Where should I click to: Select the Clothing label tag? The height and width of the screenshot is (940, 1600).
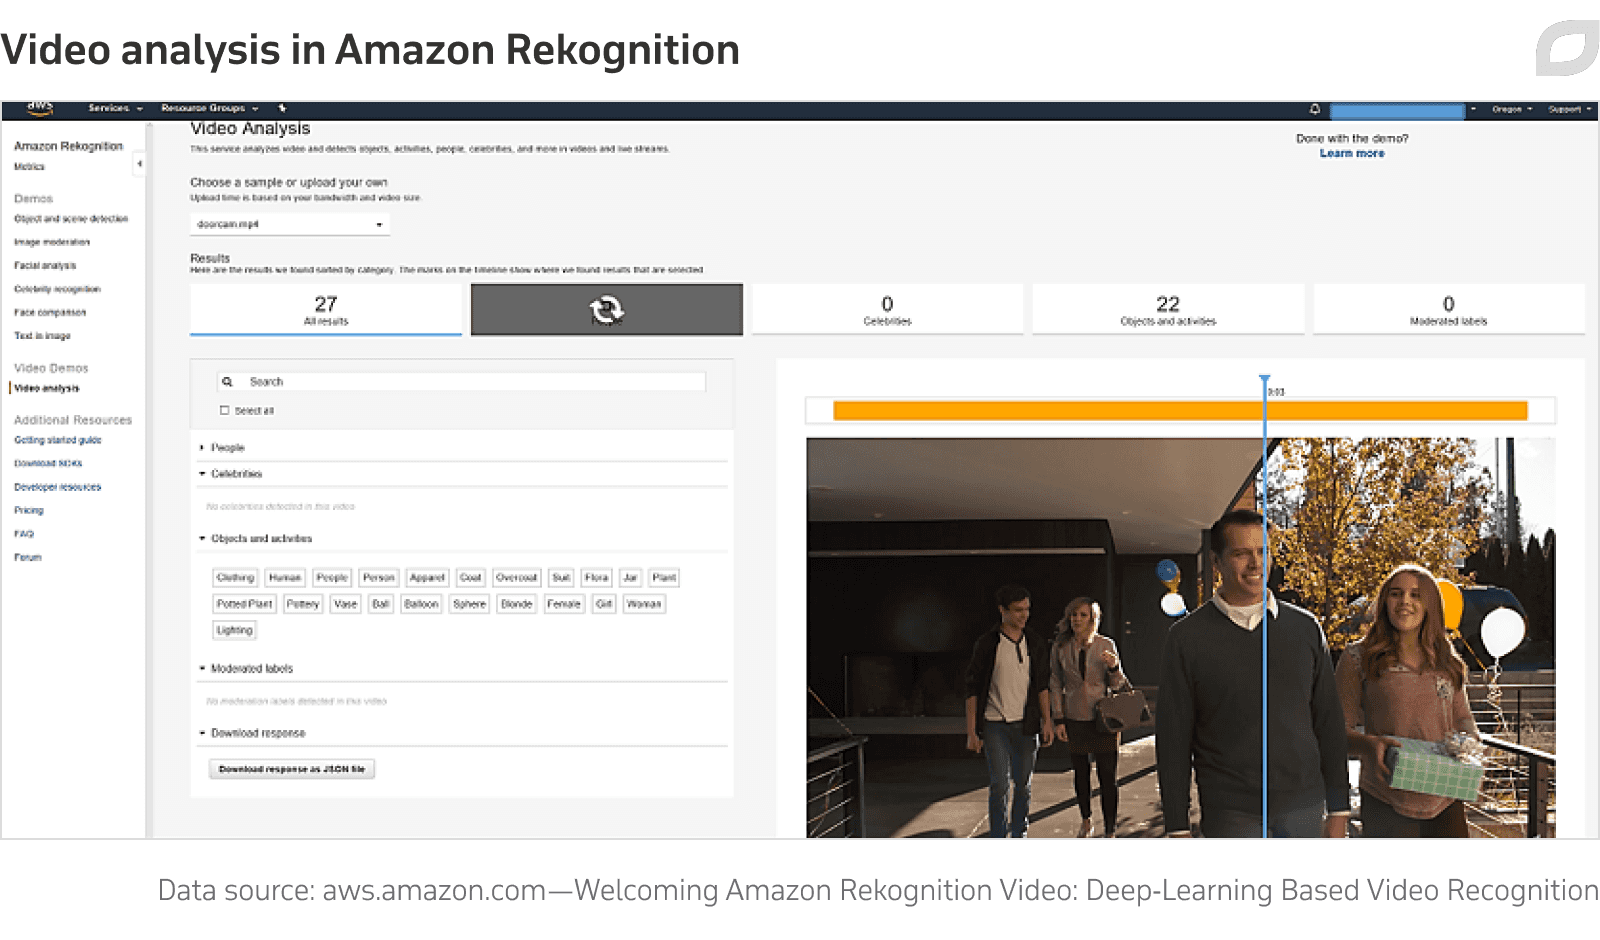tap(236, 578)
